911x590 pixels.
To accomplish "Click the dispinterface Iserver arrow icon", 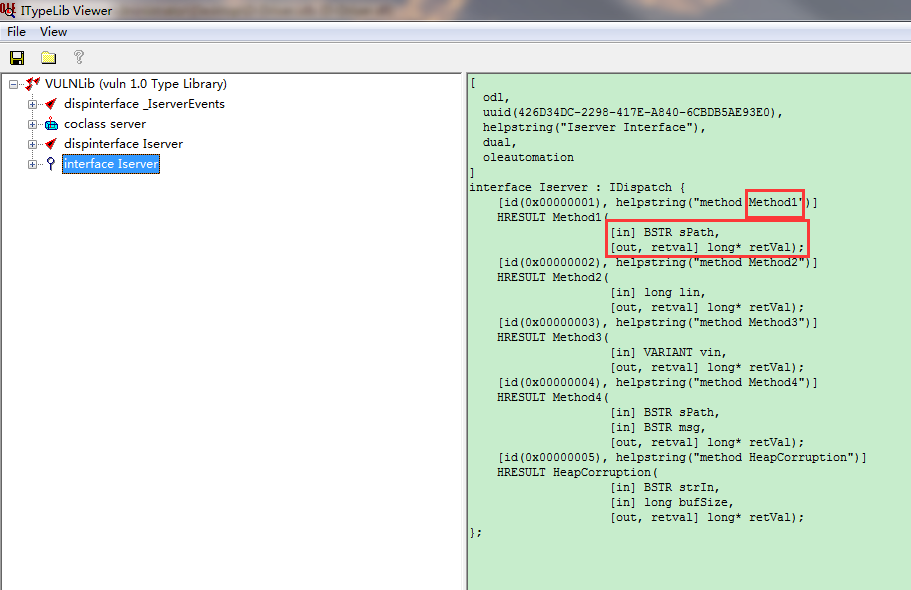I will coord(49,143).
